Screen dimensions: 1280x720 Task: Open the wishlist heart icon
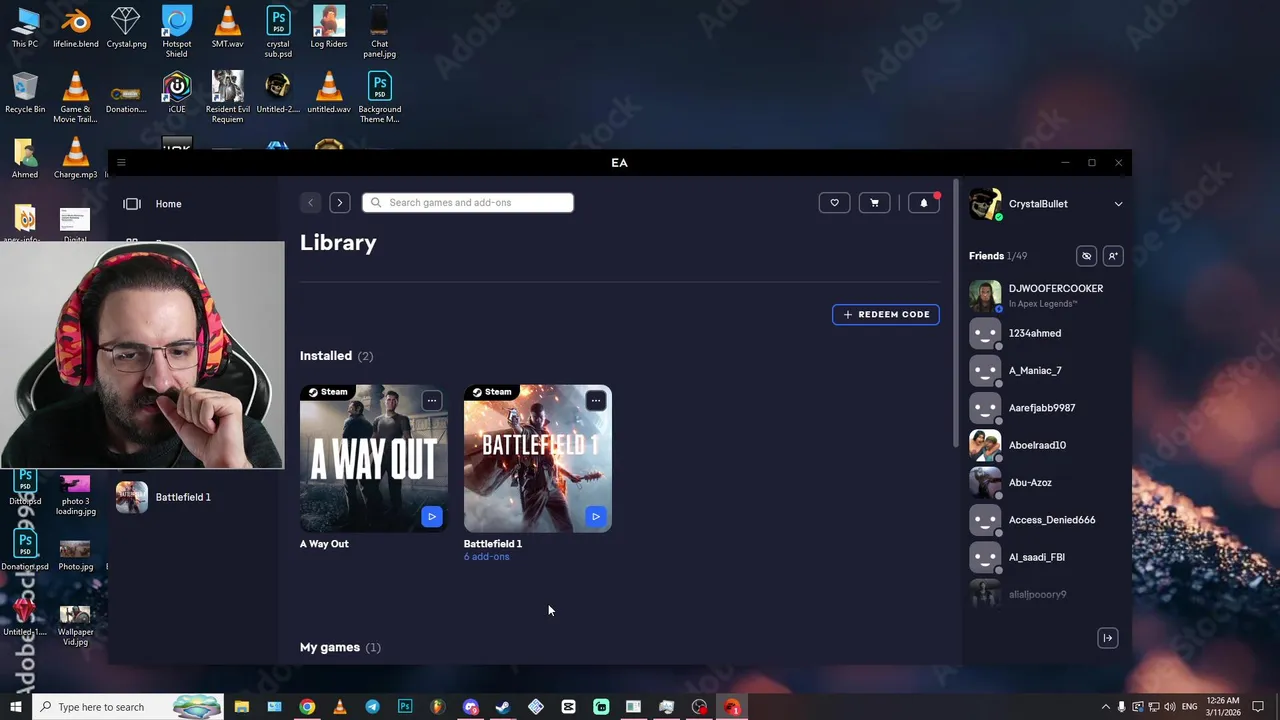(834, 203)
